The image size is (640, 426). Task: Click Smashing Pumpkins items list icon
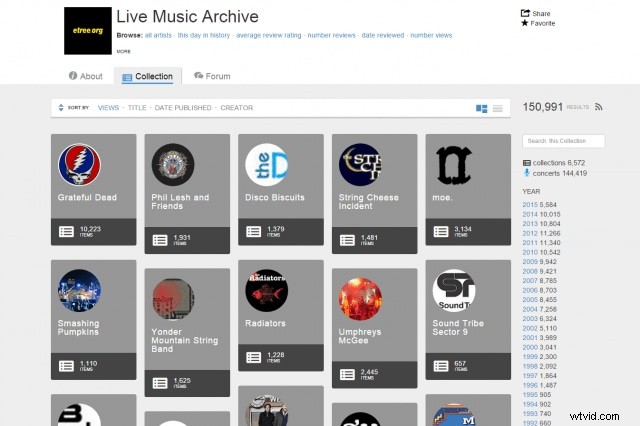coord(66,366)
